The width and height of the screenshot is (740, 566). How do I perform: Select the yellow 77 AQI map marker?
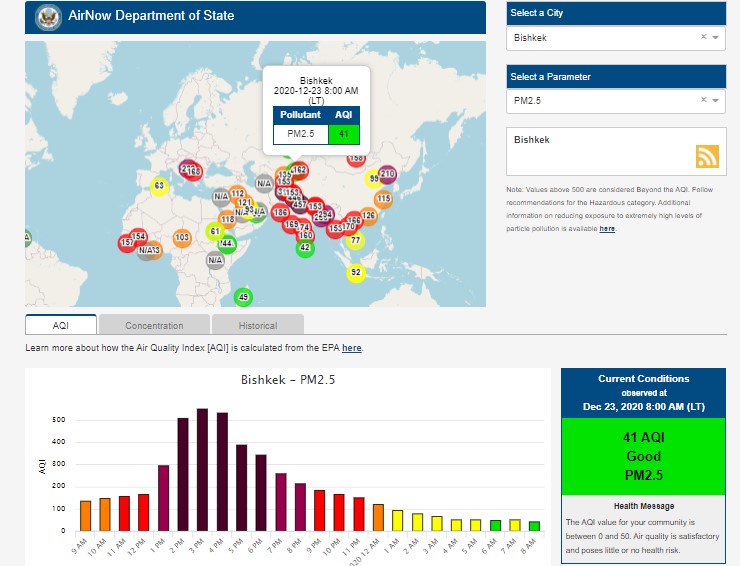[x=354, y=240]
